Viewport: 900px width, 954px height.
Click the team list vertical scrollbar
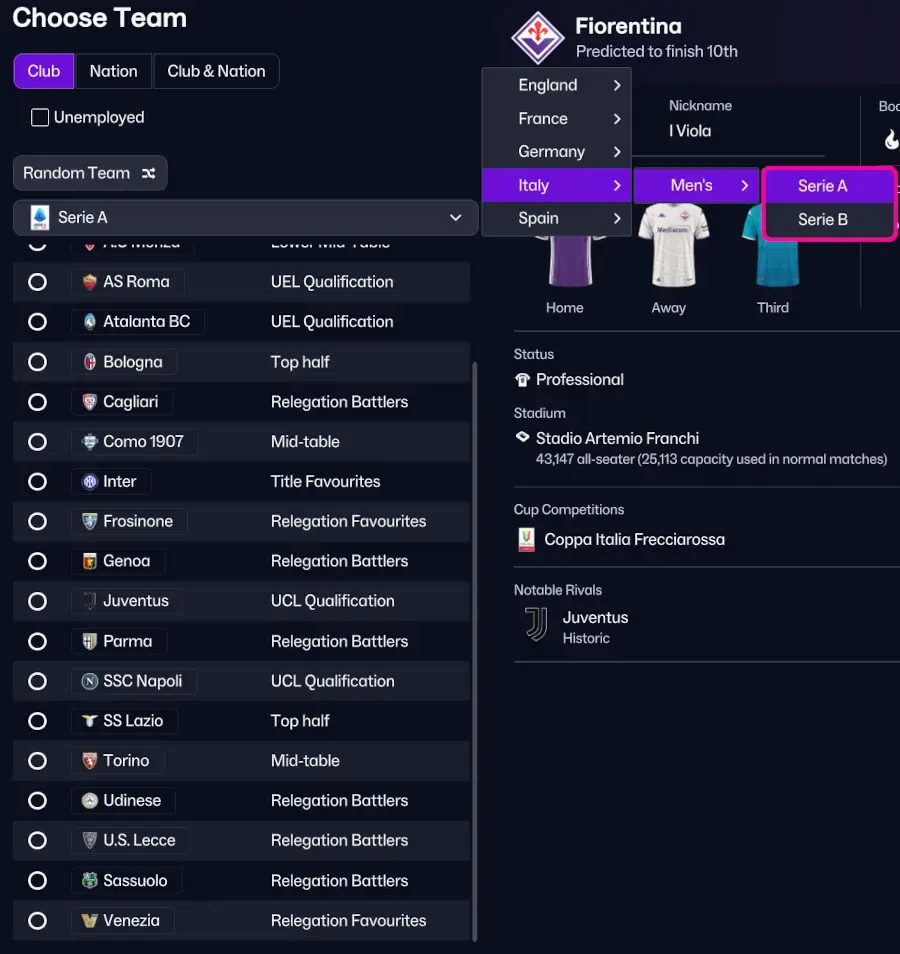pos(474,651)
